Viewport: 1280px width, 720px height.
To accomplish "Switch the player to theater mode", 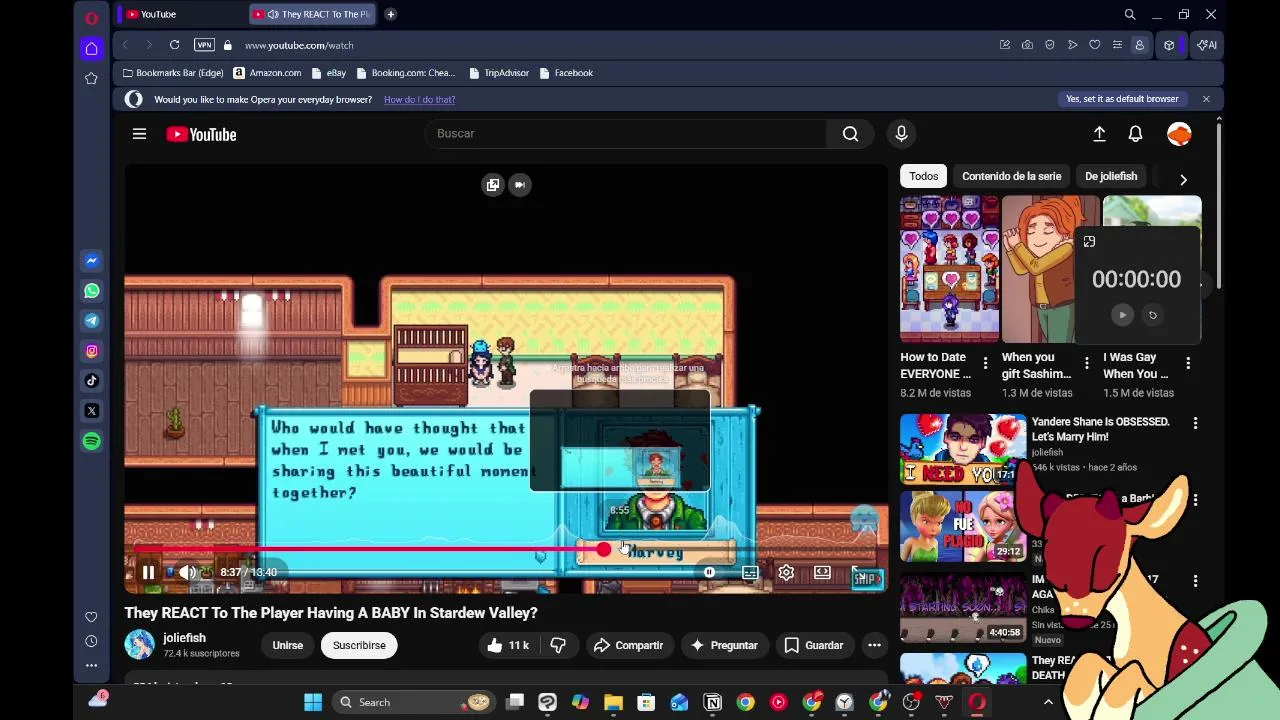I will tap(822, 573).
